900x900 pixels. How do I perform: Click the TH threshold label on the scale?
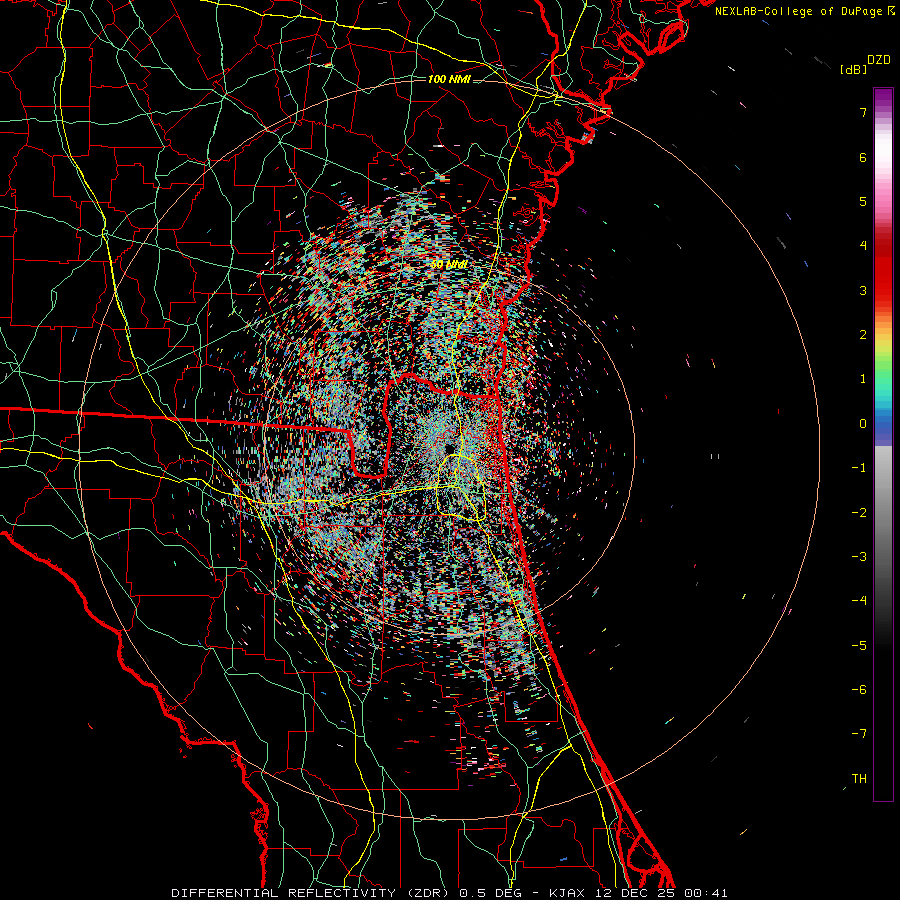(859, 779)
